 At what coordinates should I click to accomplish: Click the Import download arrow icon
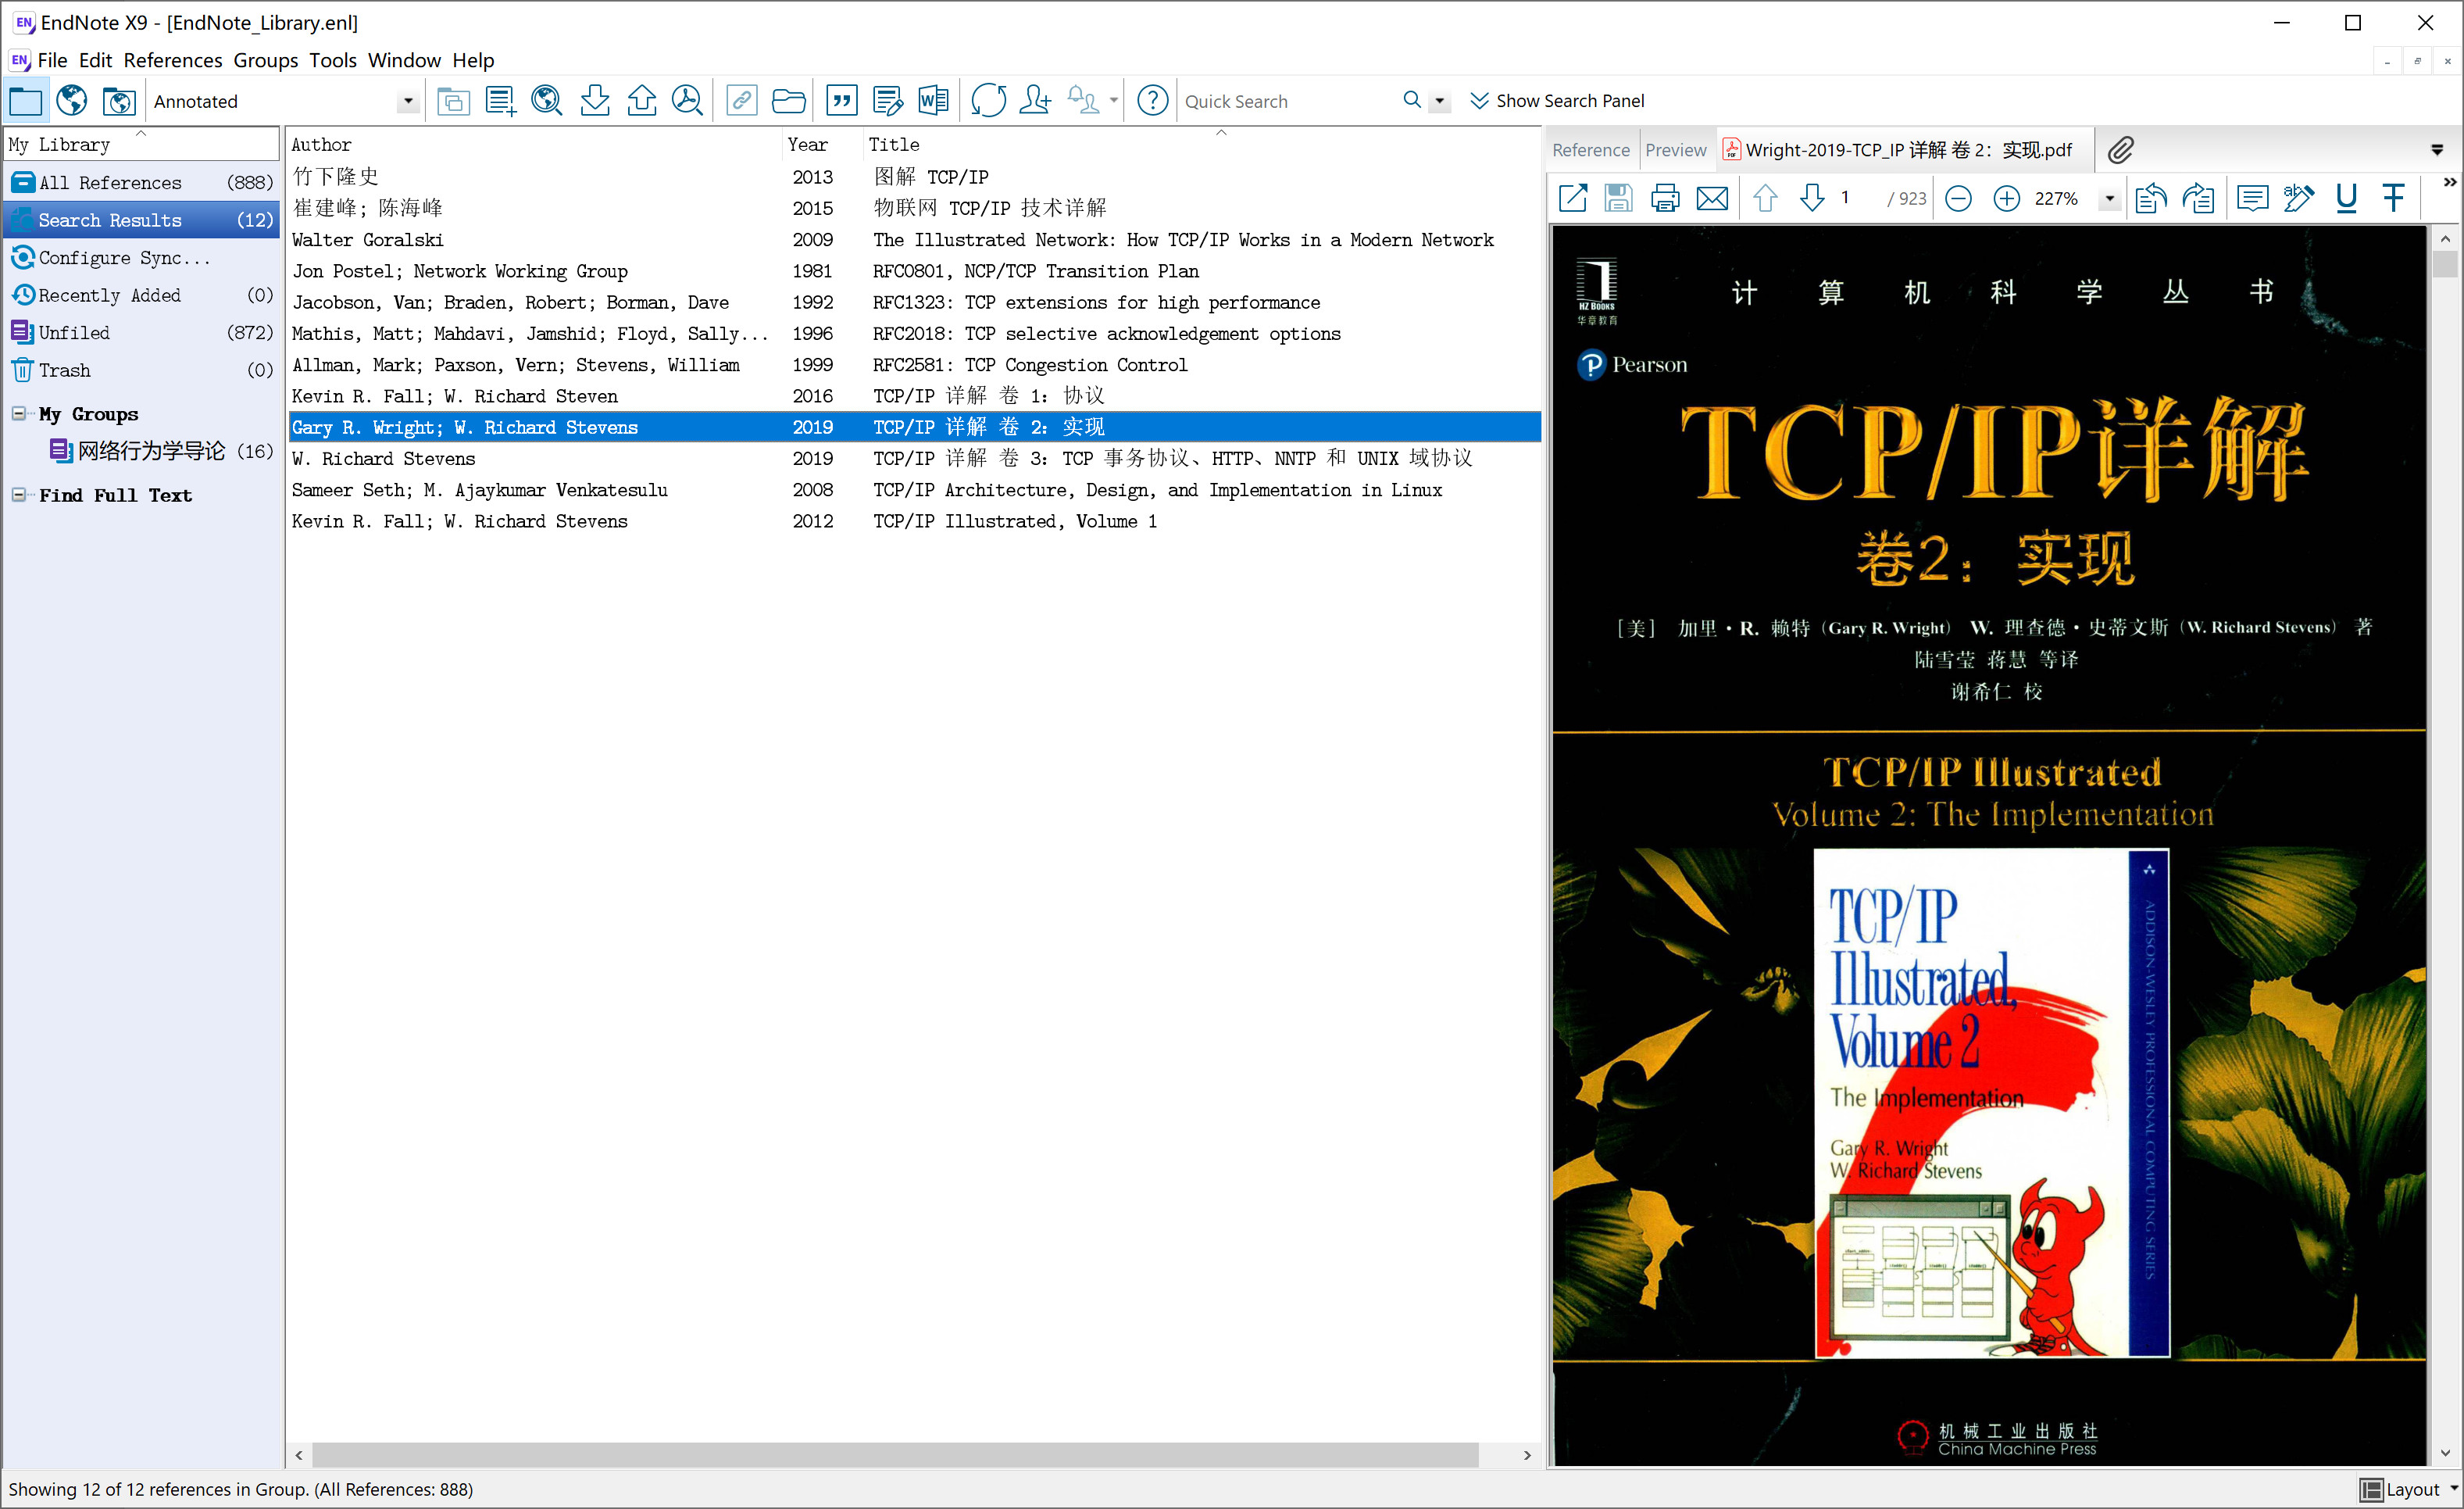[x=595, y=101]
